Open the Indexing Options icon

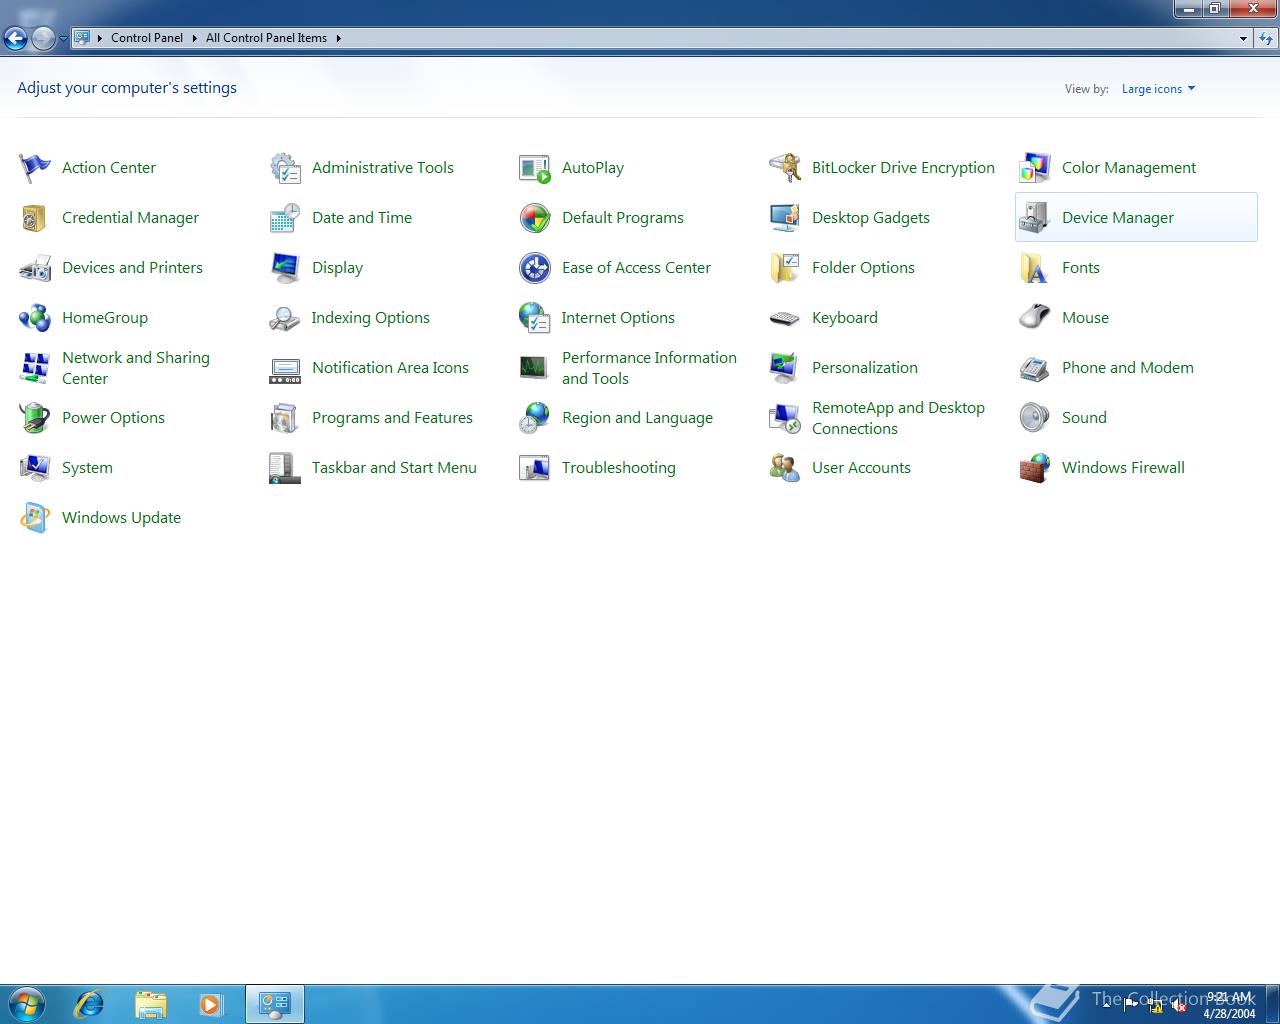tap(285, 318)
